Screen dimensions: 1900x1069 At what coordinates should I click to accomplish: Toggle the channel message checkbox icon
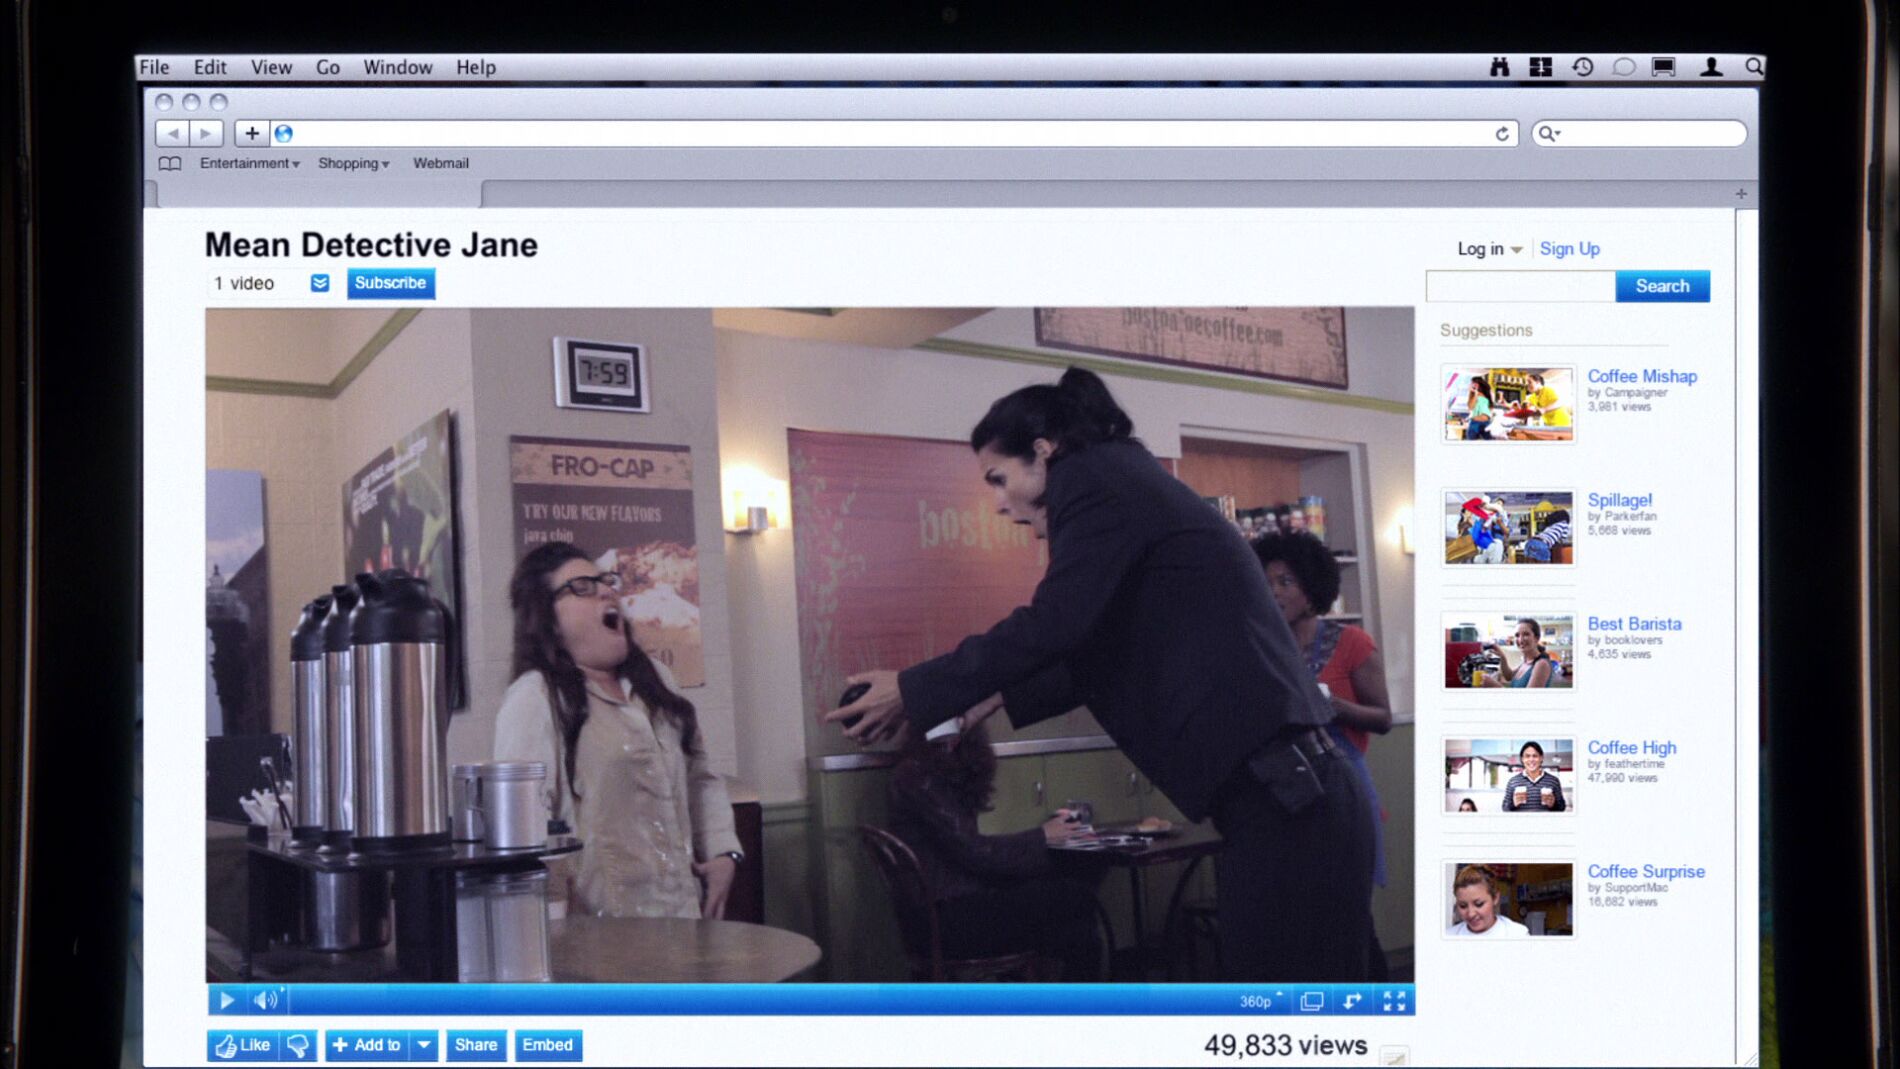pos(320,283)
